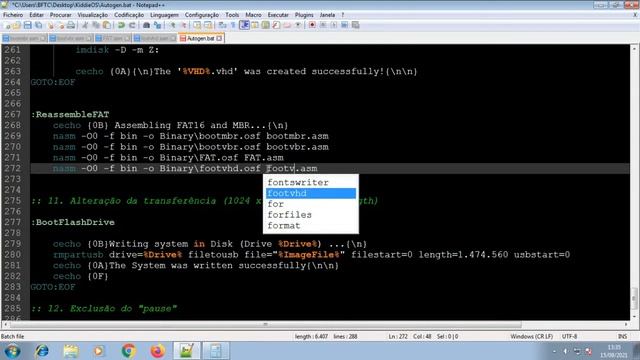Click the 'Windows (CR LF)' status bar entry
This screenshot has width=640, height=360.
pyautogui.click(x=531, y=336)
